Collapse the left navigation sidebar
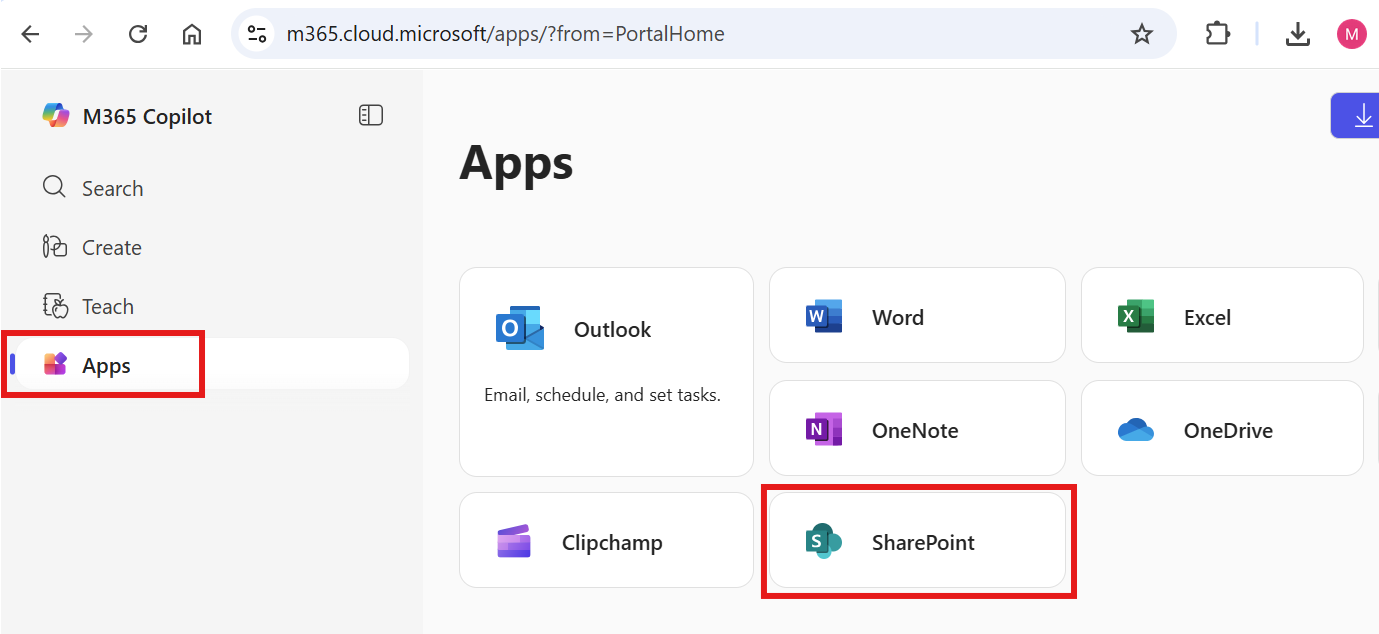This screenshot has height=634, width=1379. click(371, 116)
